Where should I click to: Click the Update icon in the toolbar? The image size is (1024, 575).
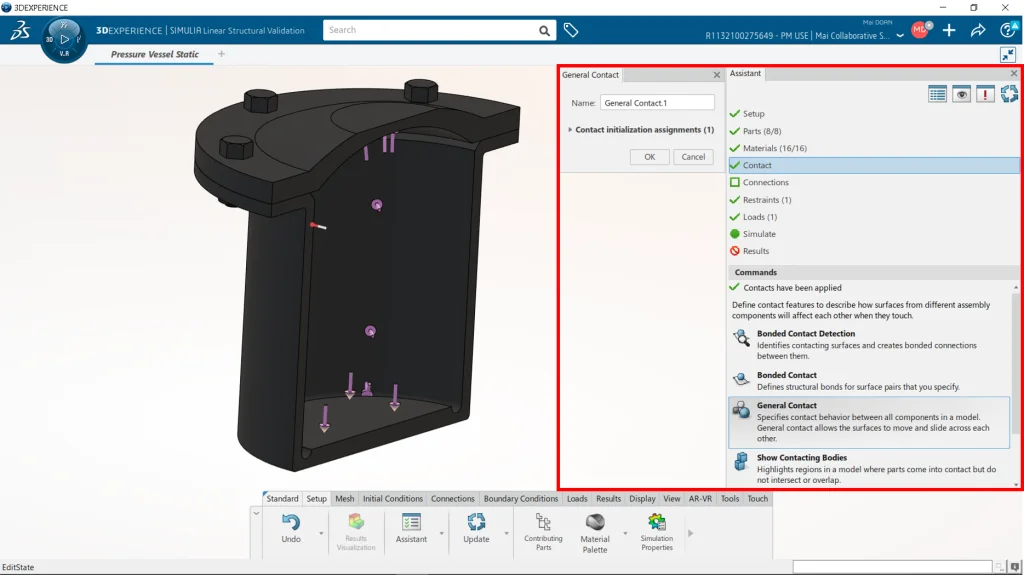pyautogui.click(x=476, y=522)
